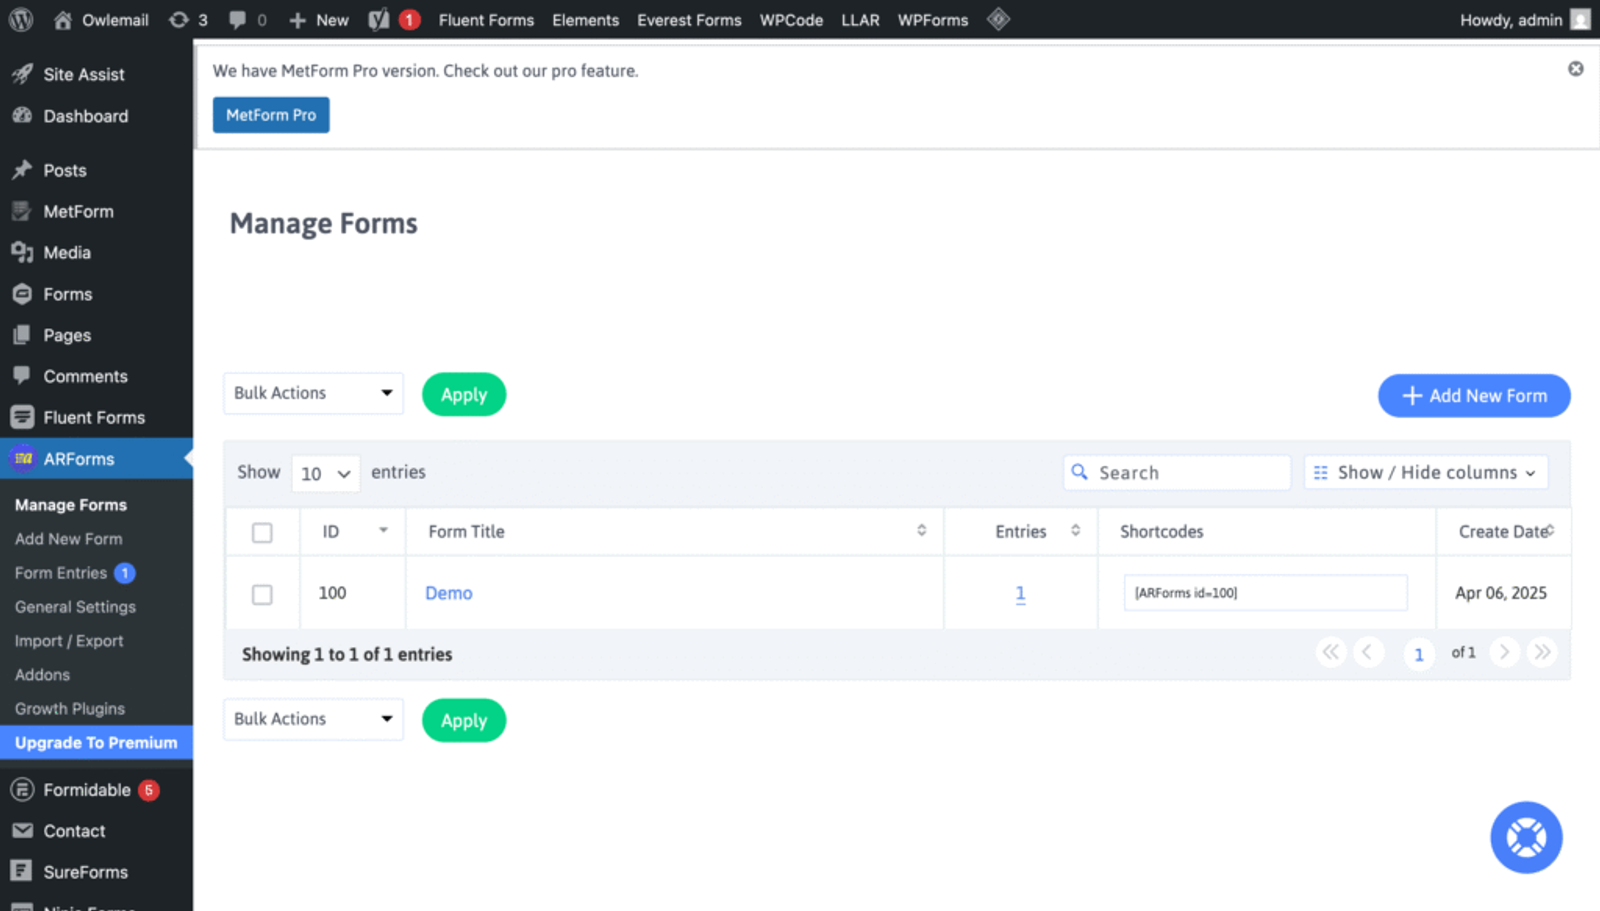This screenshot has height=911, width=1600.
Task: Go to next page of results
Action: click(x=1504, y=653)
